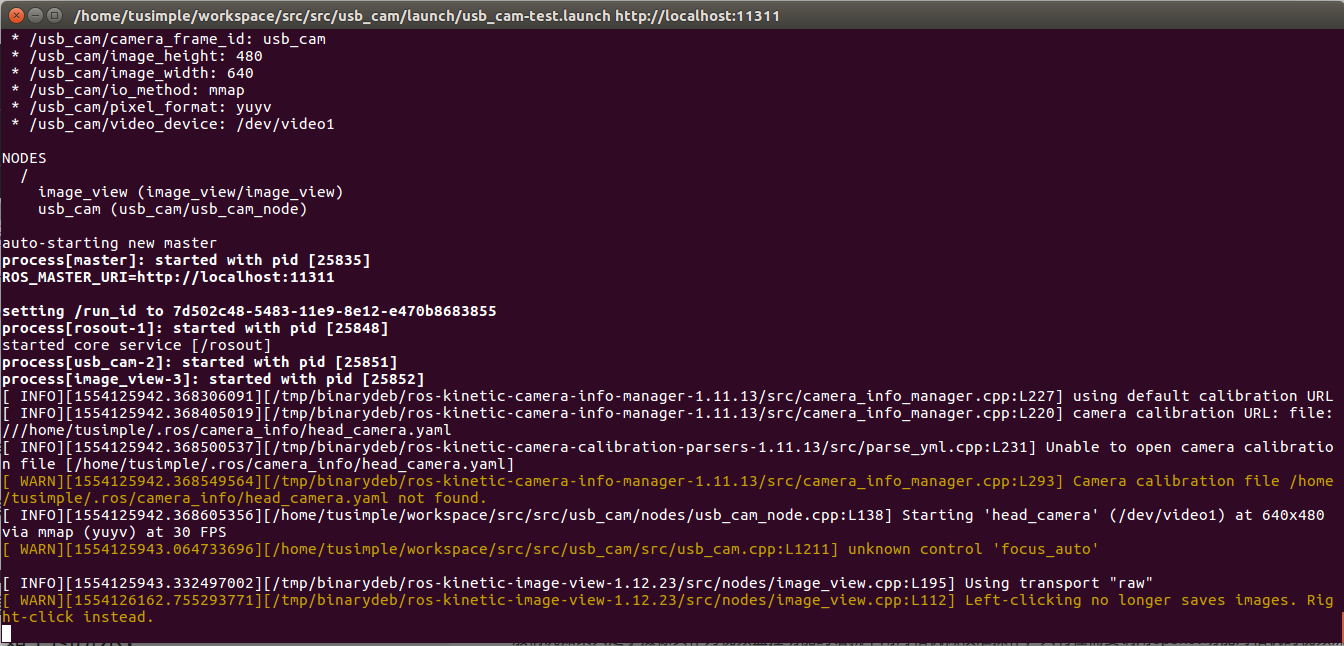The image size is (1344, 646).
Task: Click the camera_frame_id: usb_cam parameter line
Action: (x=168, y=39)
